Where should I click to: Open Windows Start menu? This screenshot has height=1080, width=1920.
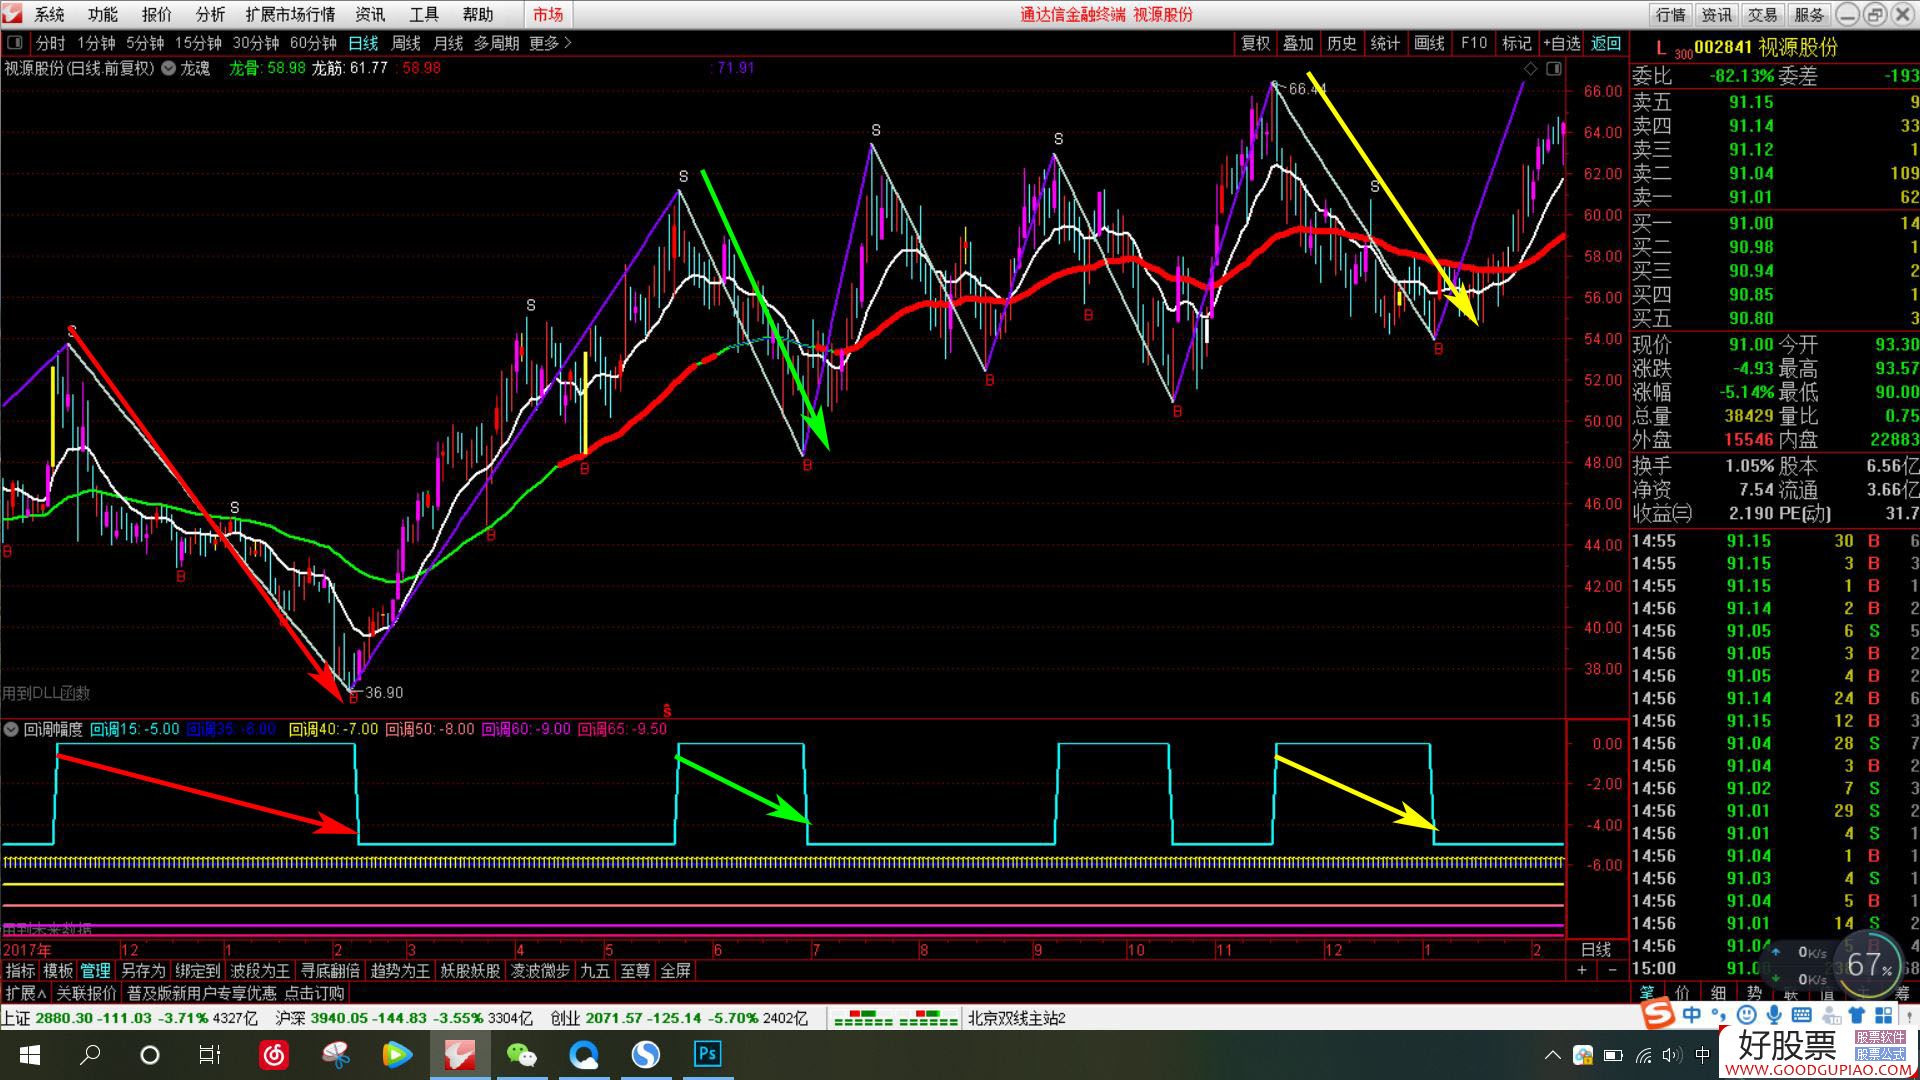coord(29,1055)
